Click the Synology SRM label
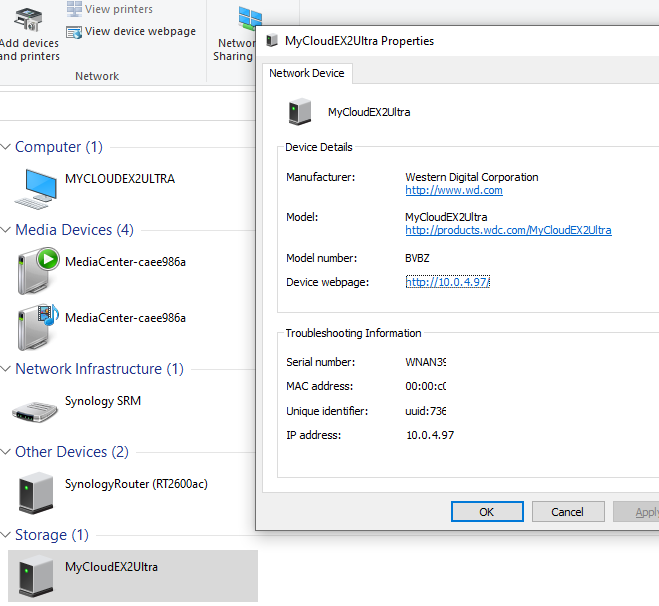Viewport: 659px width, 606px height. point(103,401)
